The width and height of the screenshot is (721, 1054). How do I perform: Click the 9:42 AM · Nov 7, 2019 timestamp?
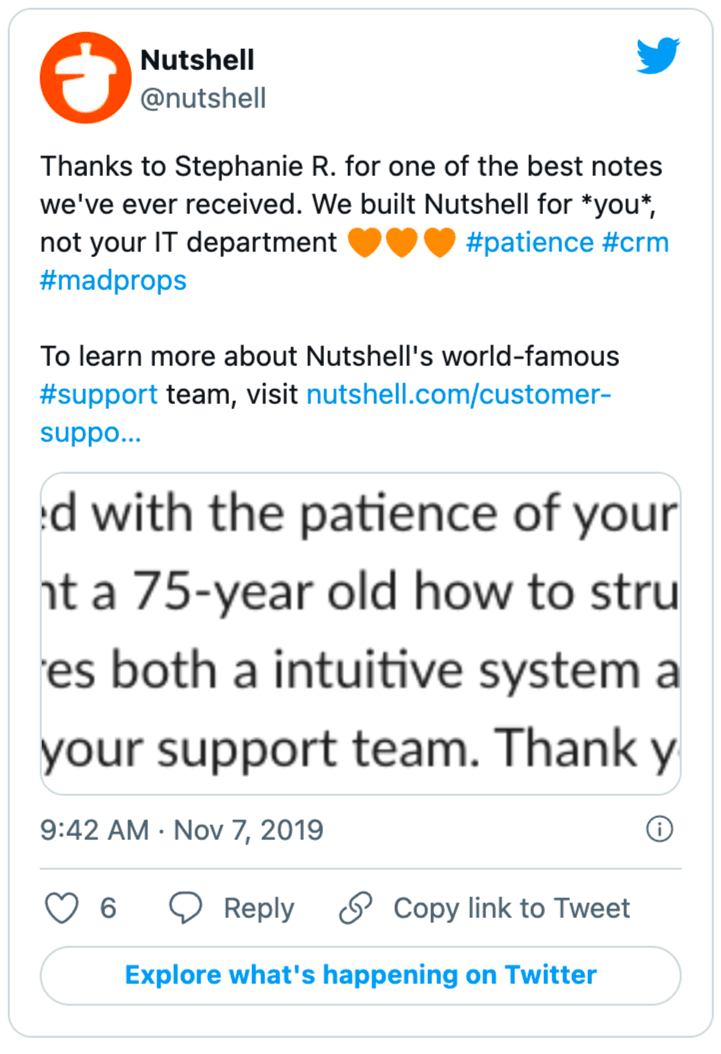pyautogui.click(x=181, y=830)
